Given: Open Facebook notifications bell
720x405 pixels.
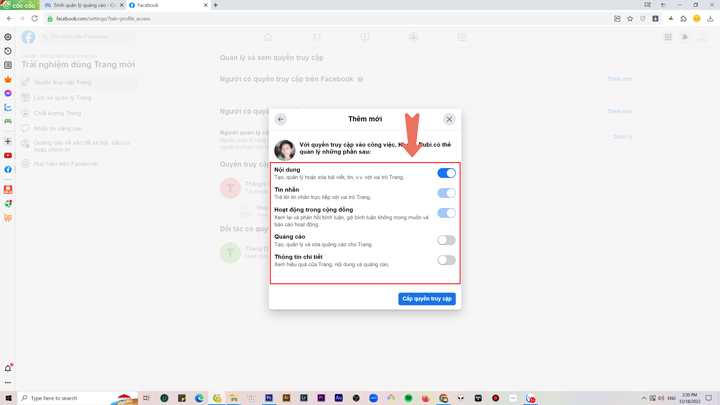Looking at the screenshot, I should coord(685,37).
